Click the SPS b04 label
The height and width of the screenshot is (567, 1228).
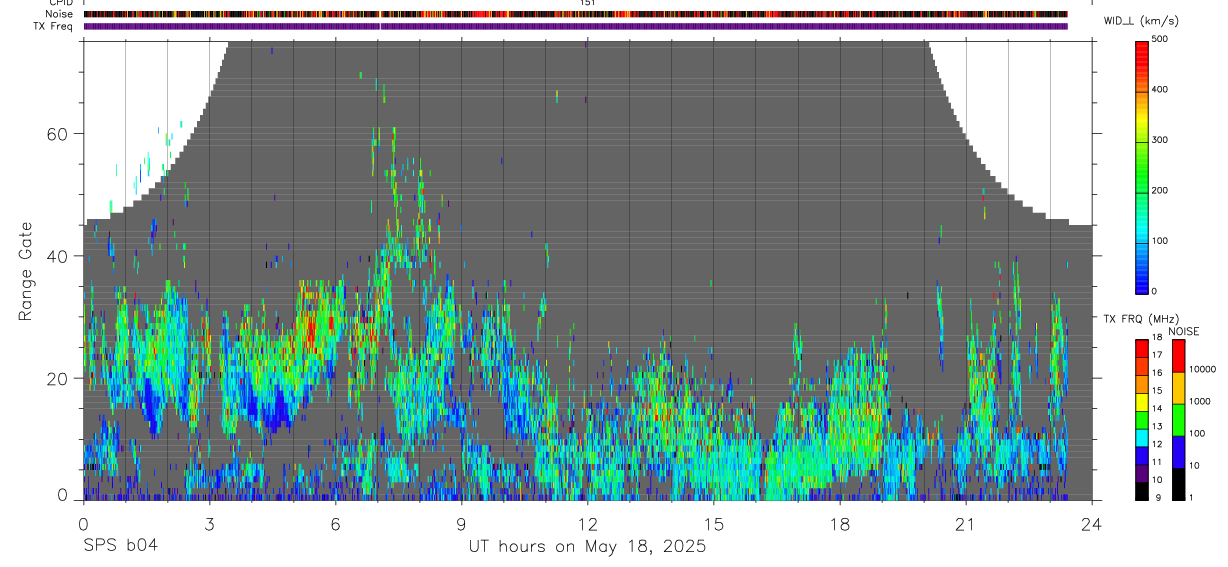click(x=118, y=546)
